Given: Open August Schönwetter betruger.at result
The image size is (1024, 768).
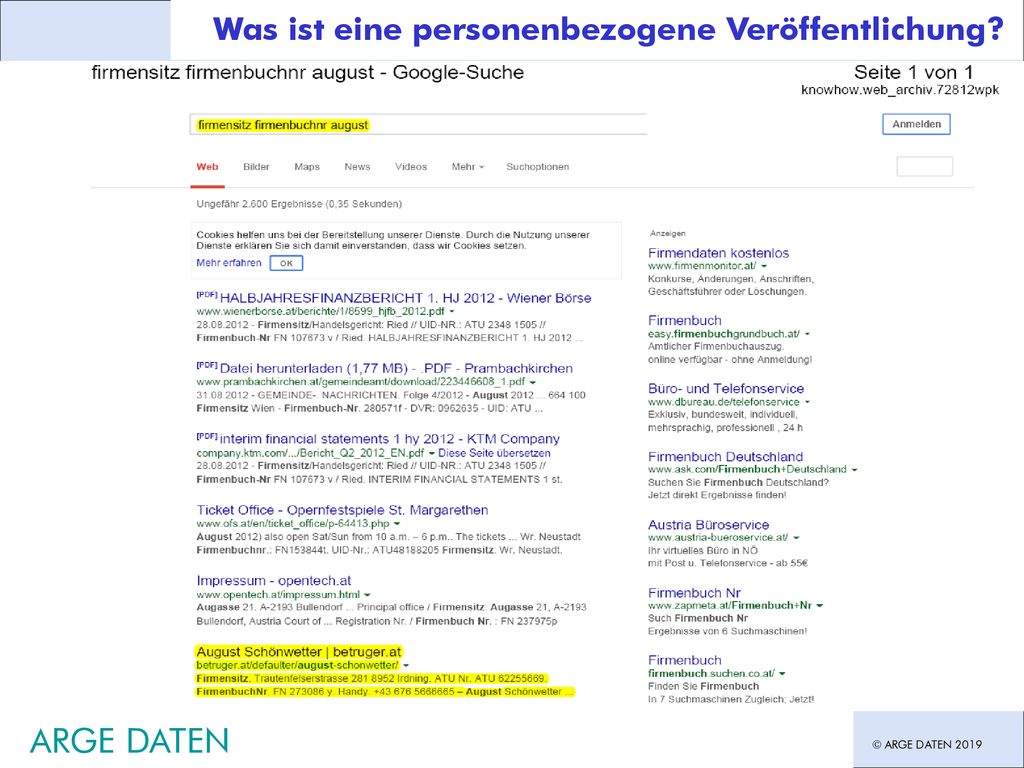Looking at the screenshot, I should 298,652.
